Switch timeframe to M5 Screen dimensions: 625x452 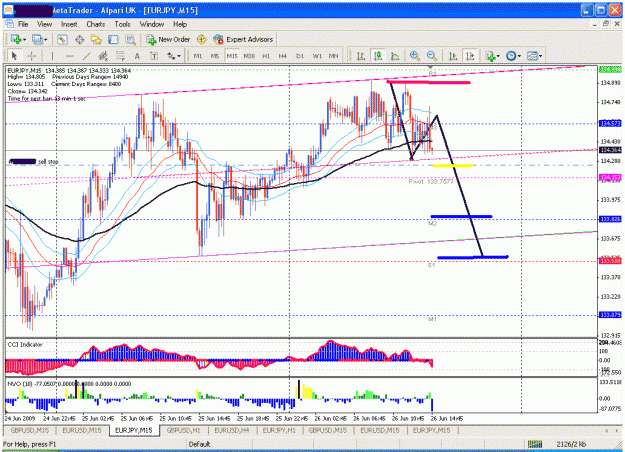pos(215,56)
